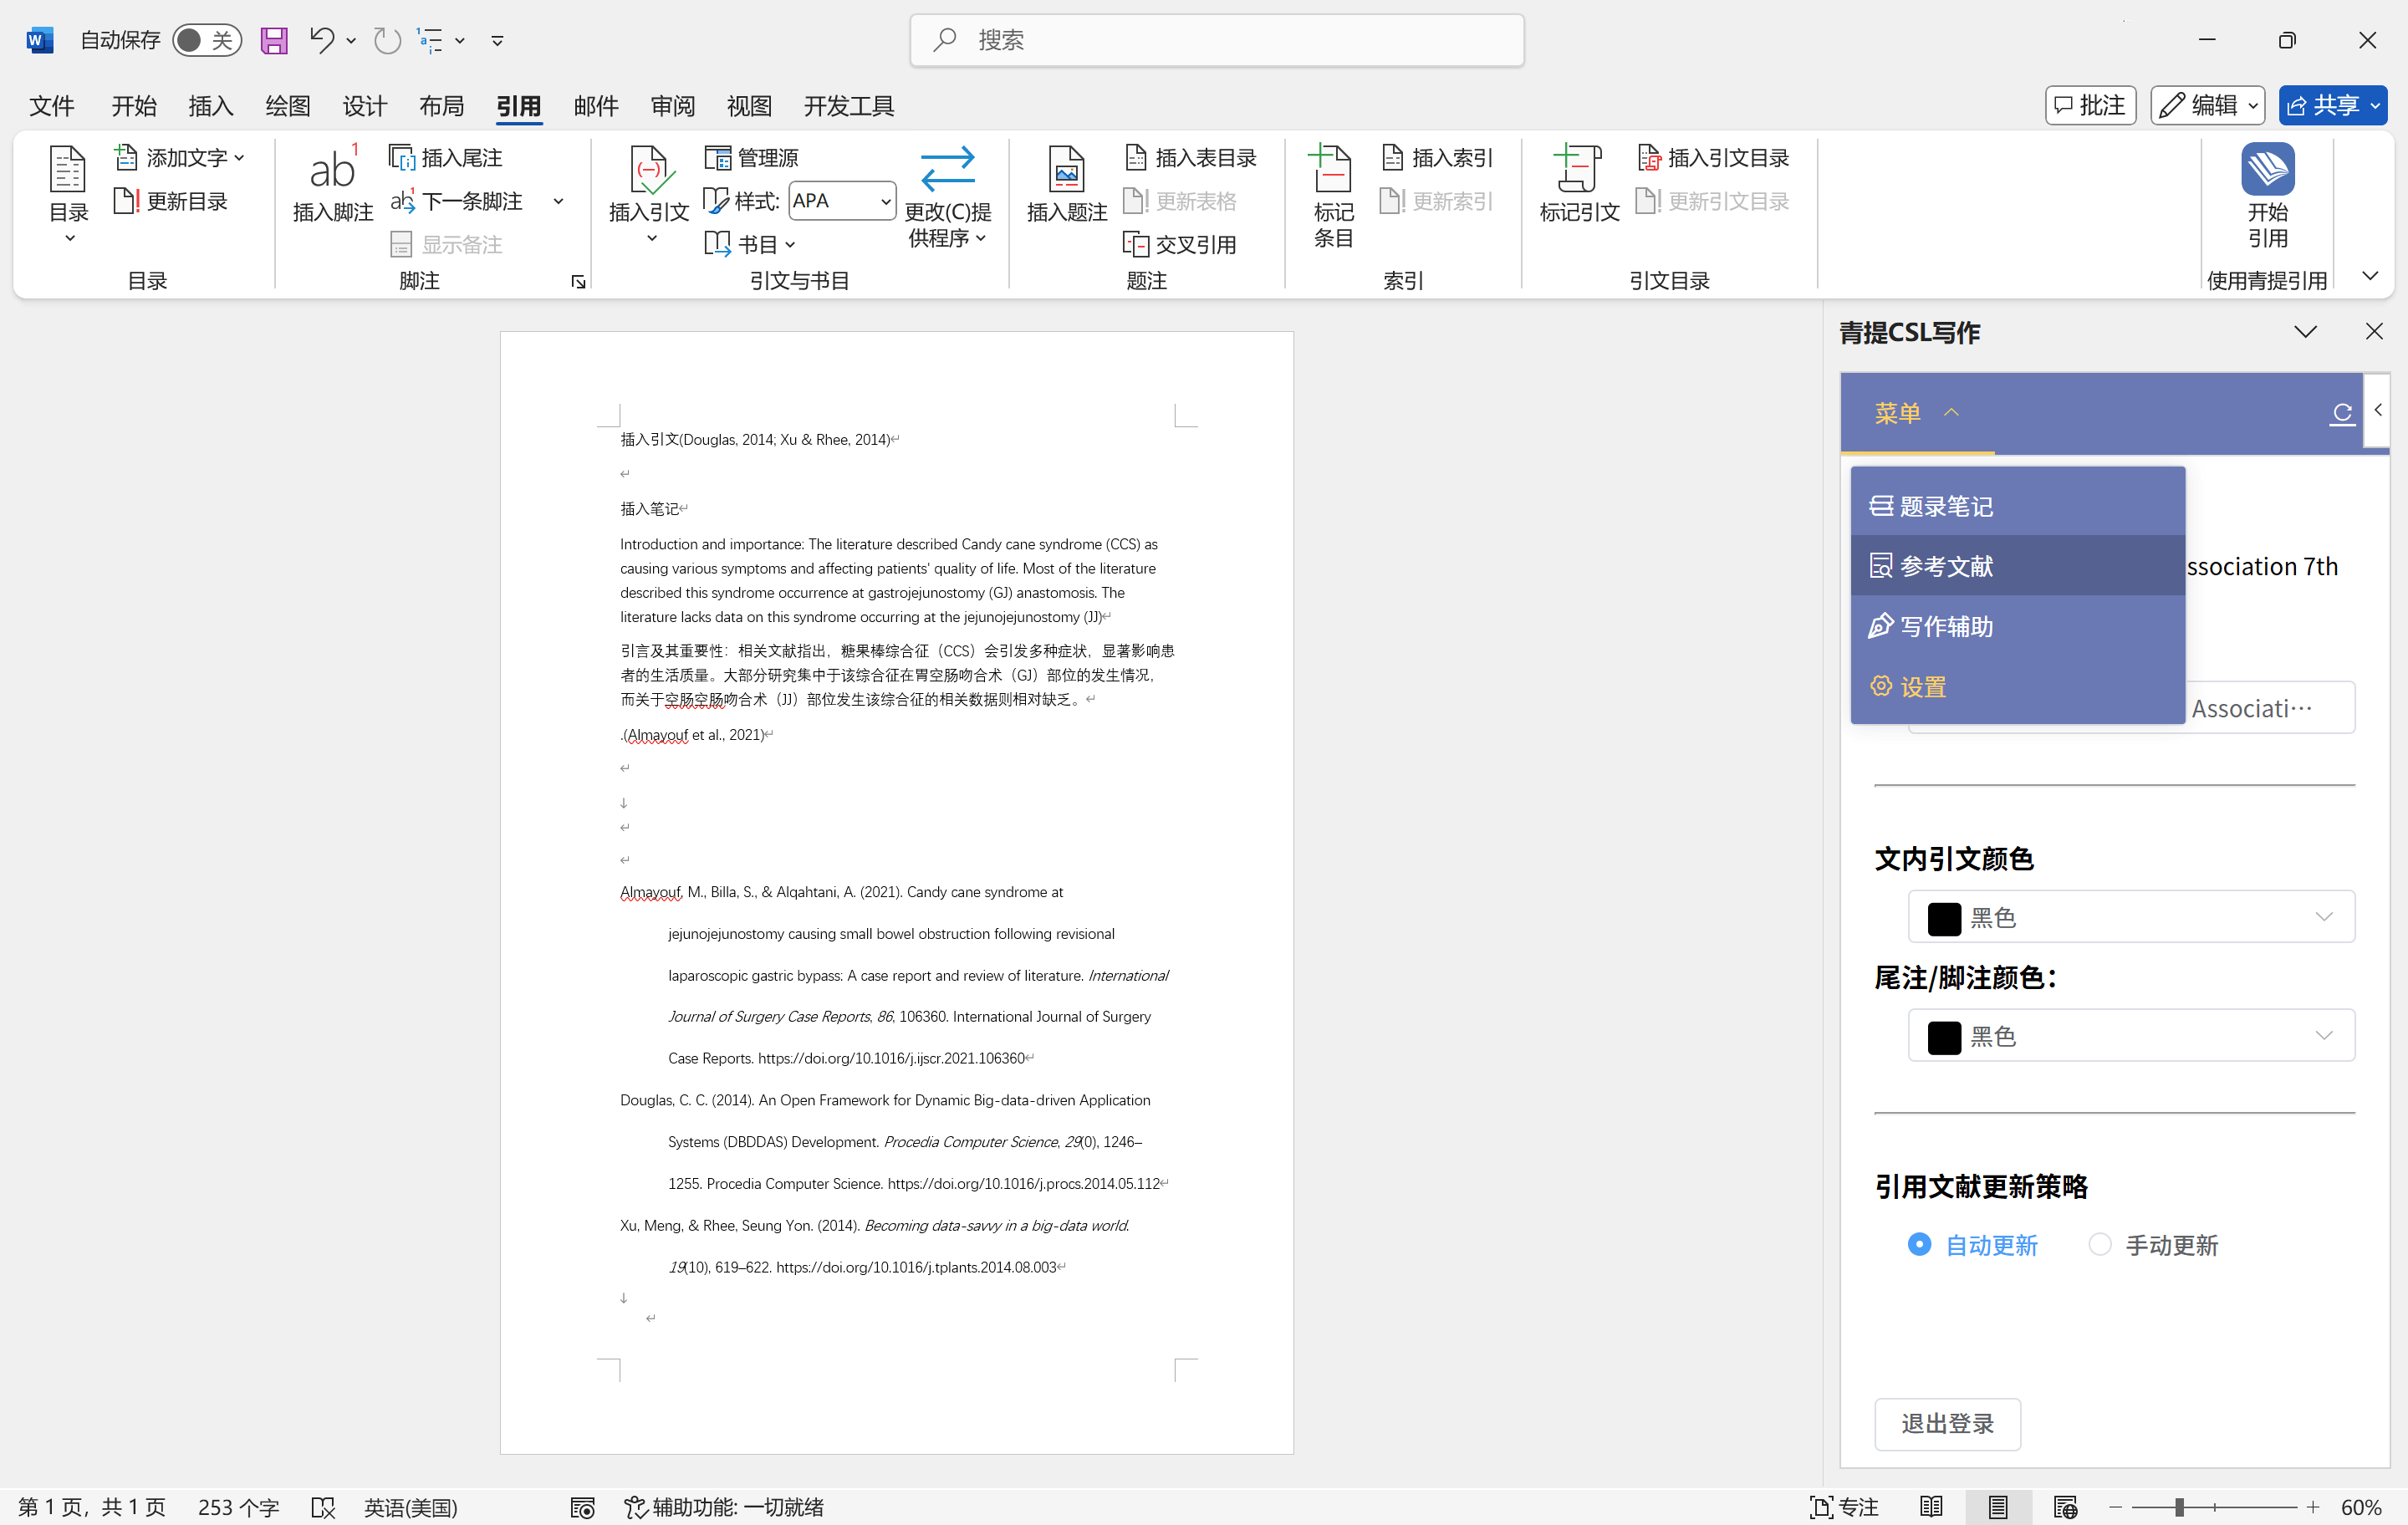
Task: Select 参考文献 in the add-in menu
Action: tap(1945, 566)
